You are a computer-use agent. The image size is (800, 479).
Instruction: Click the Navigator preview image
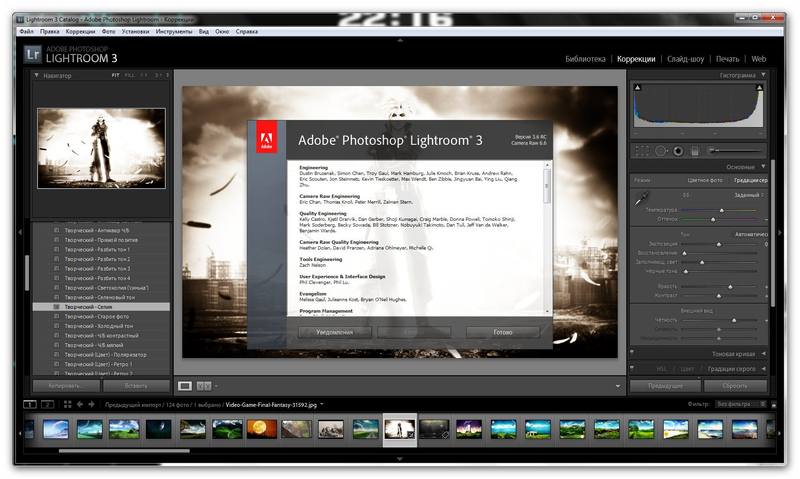point(101,148)
